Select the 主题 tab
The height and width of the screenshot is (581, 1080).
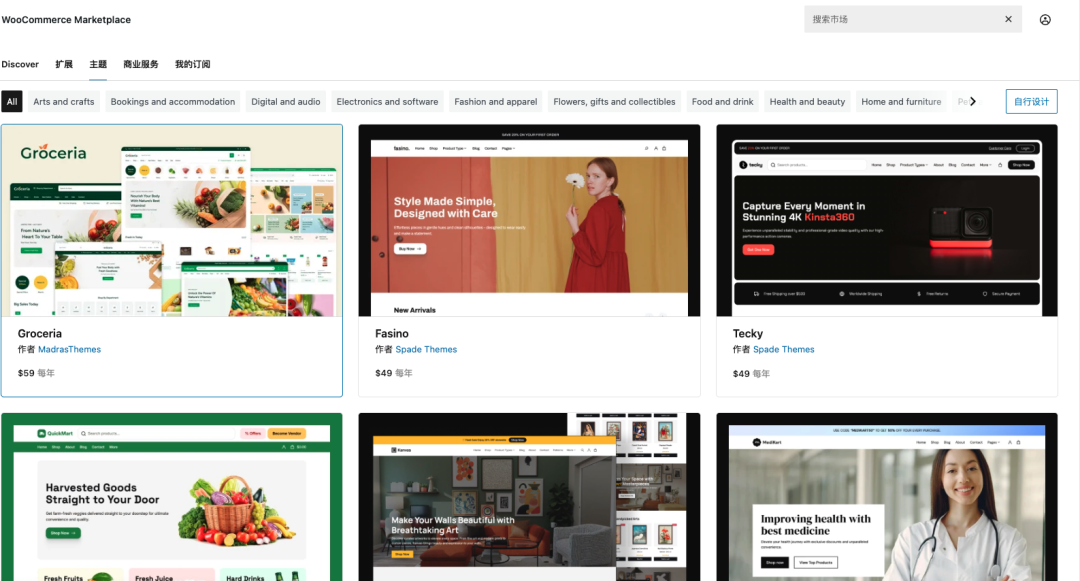(98, 64)
